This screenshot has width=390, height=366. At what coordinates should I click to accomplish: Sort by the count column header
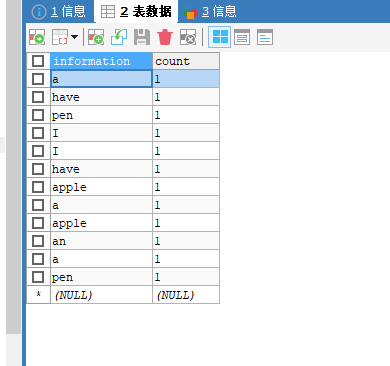(x=186, y=61)
